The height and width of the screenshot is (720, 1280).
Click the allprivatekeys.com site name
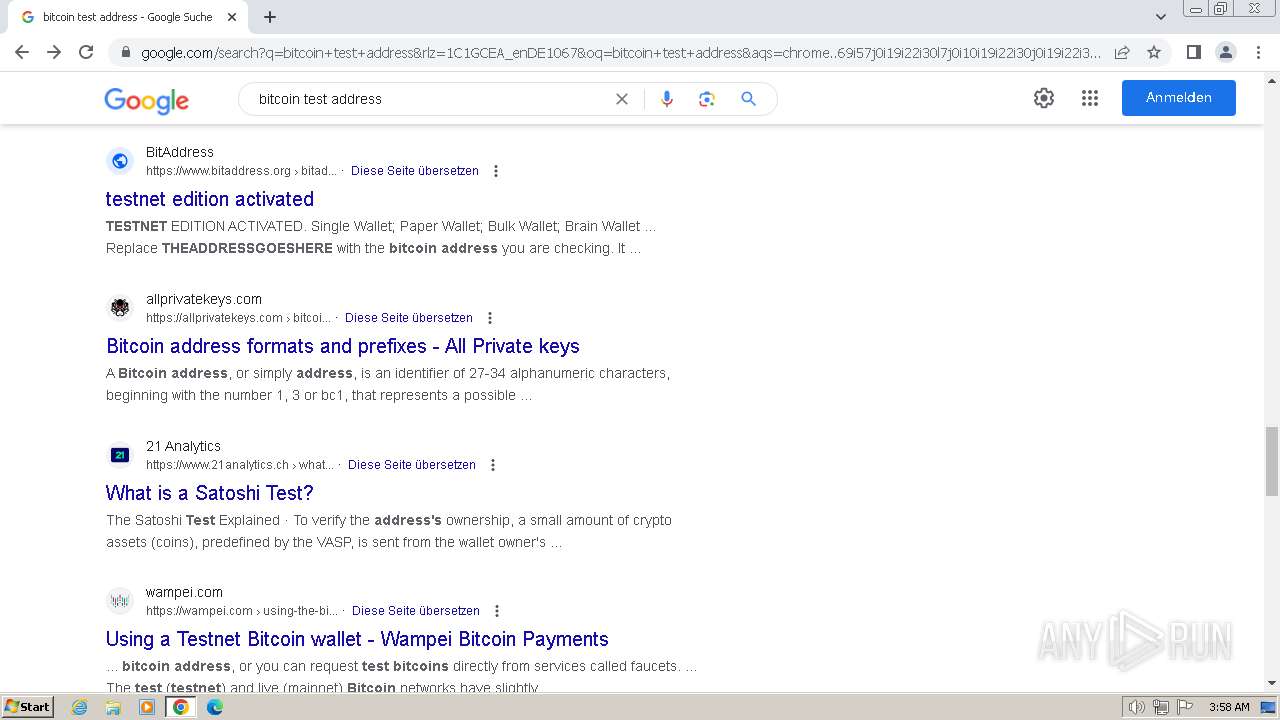point(204,299)
